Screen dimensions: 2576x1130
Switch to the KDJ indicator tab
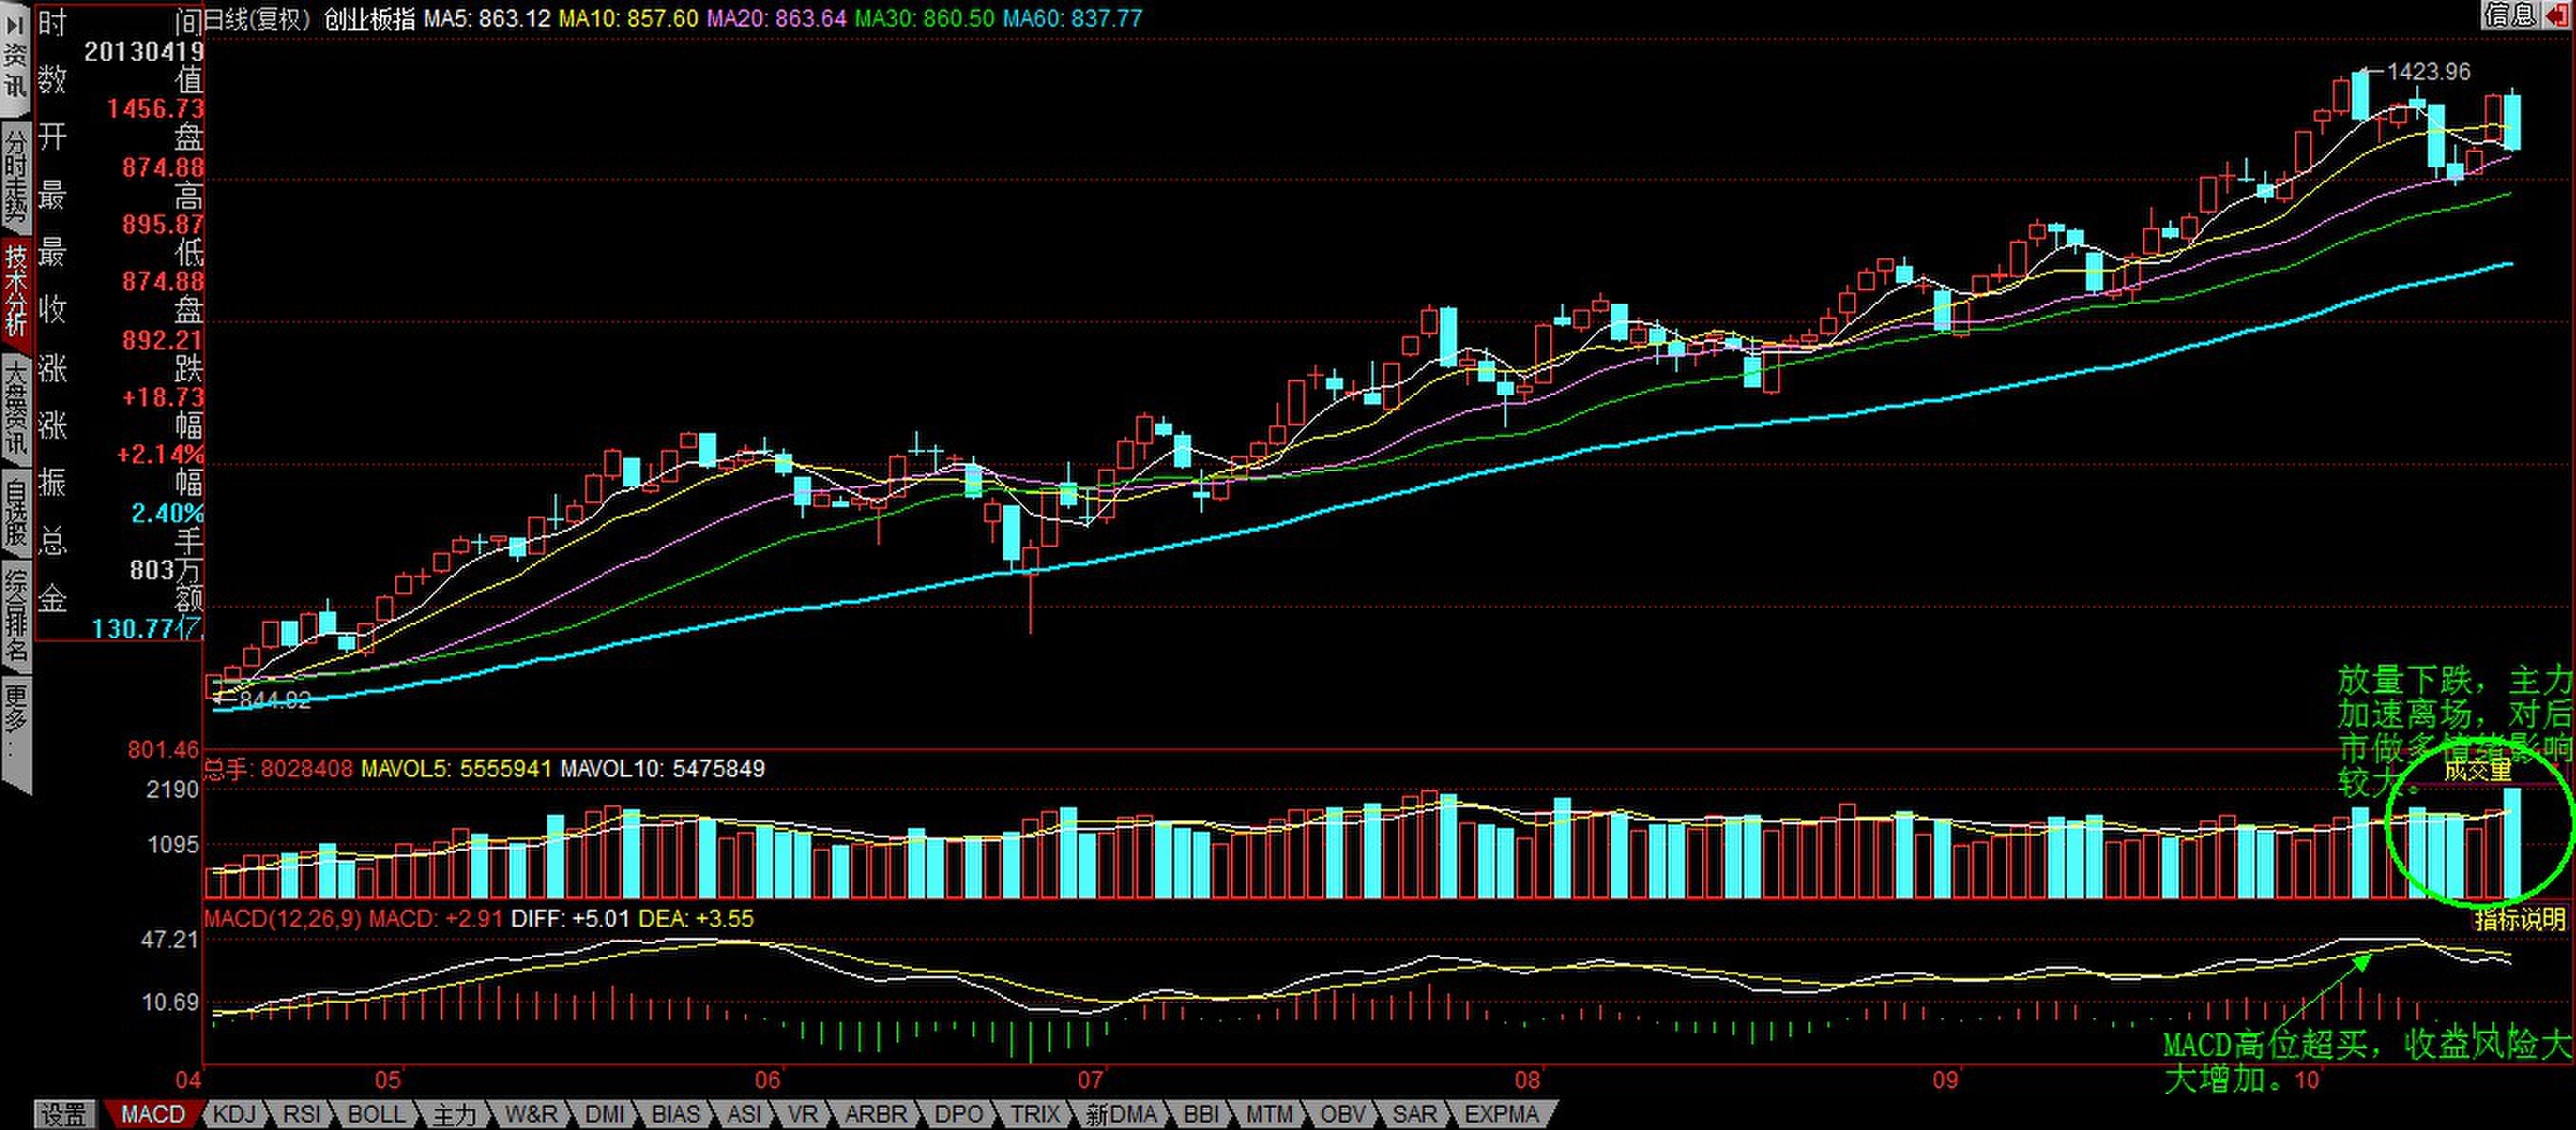point(235,1114)
